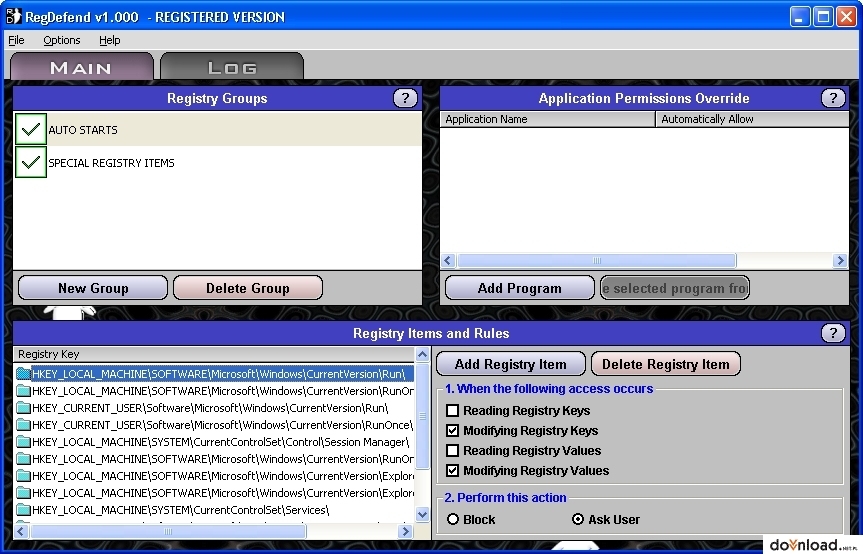This screenshot has width=863, height=554.
Task: Click registry key list scroll down arrow
Action: [x=422, y=515]
